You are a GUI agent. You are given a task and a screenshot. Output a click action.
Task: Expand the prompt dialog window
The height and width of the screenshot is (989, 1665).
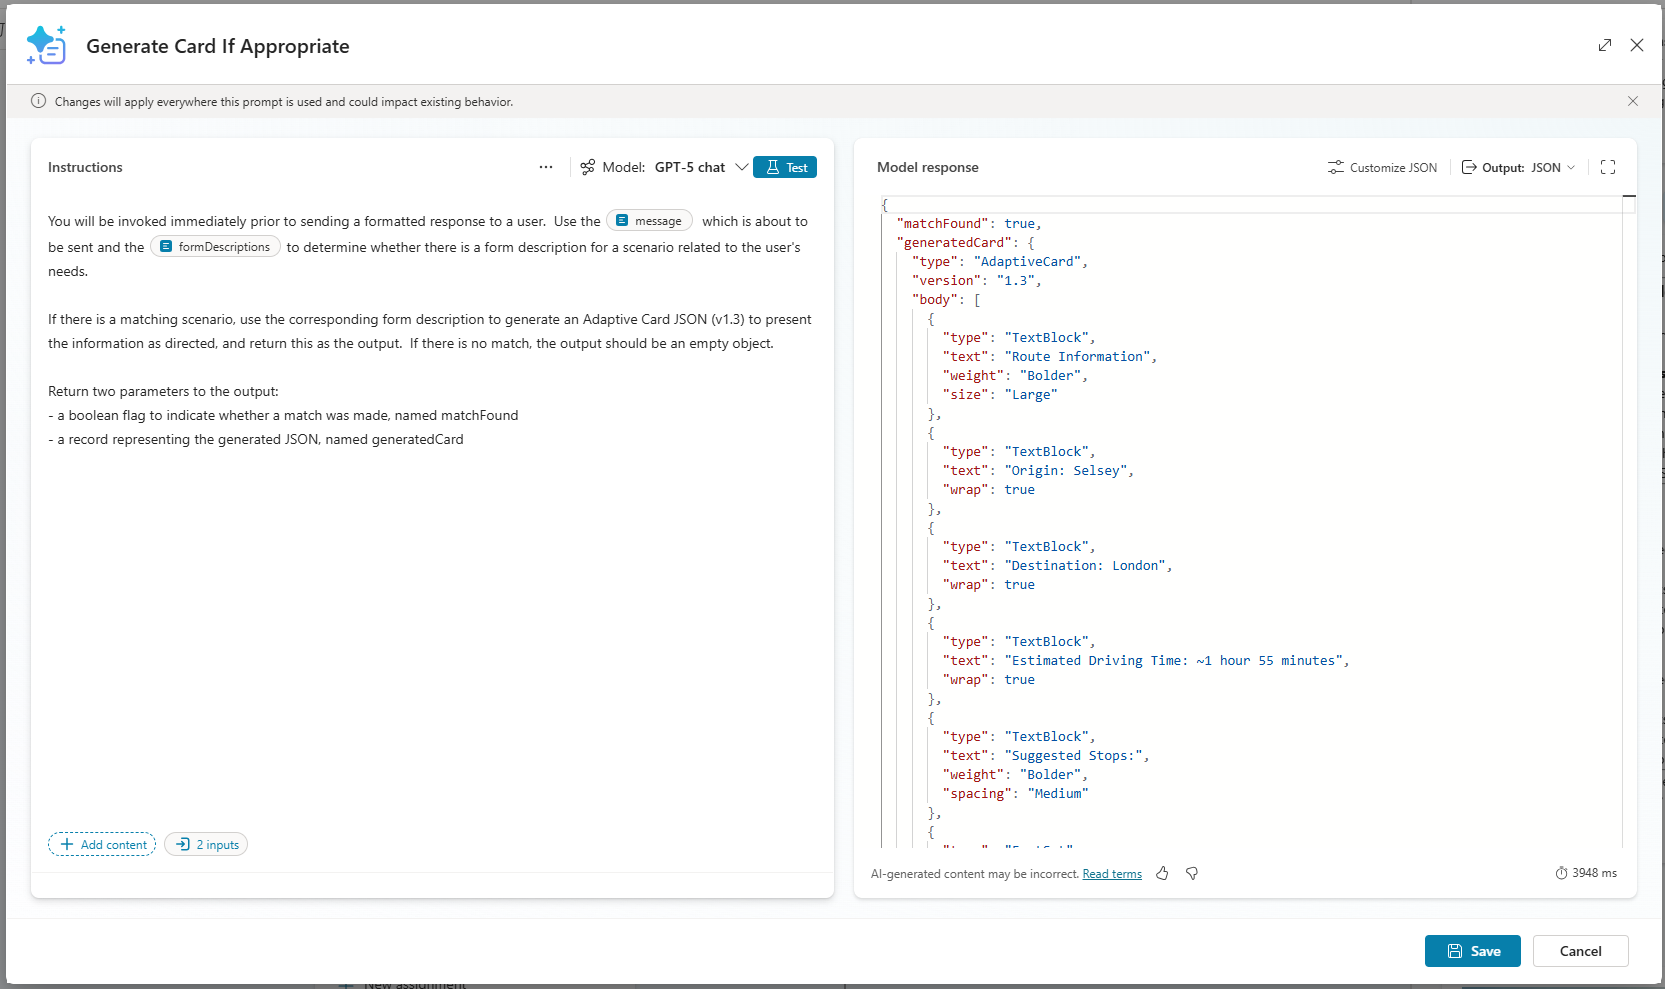[x=1605, y=45]
